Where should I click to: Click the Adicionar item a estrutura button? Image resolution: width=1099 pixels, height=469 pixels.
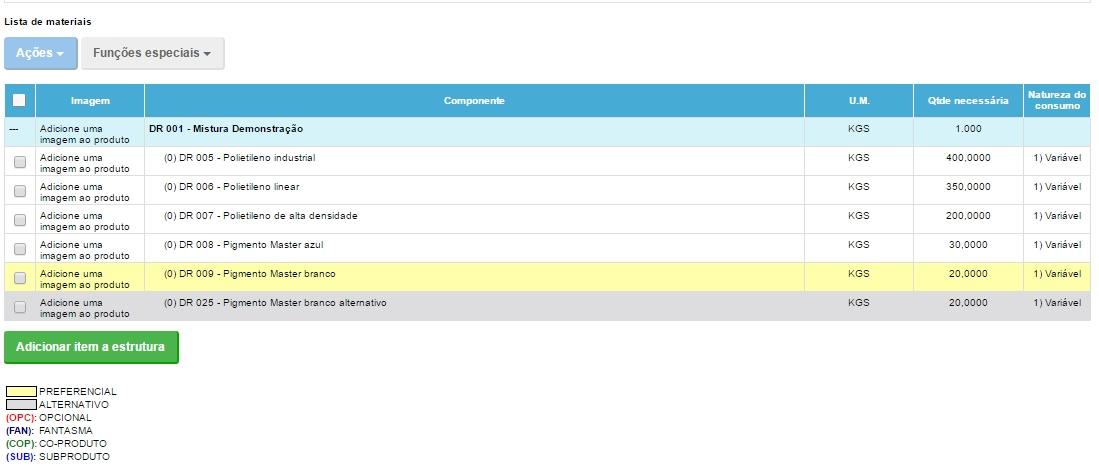91,347
